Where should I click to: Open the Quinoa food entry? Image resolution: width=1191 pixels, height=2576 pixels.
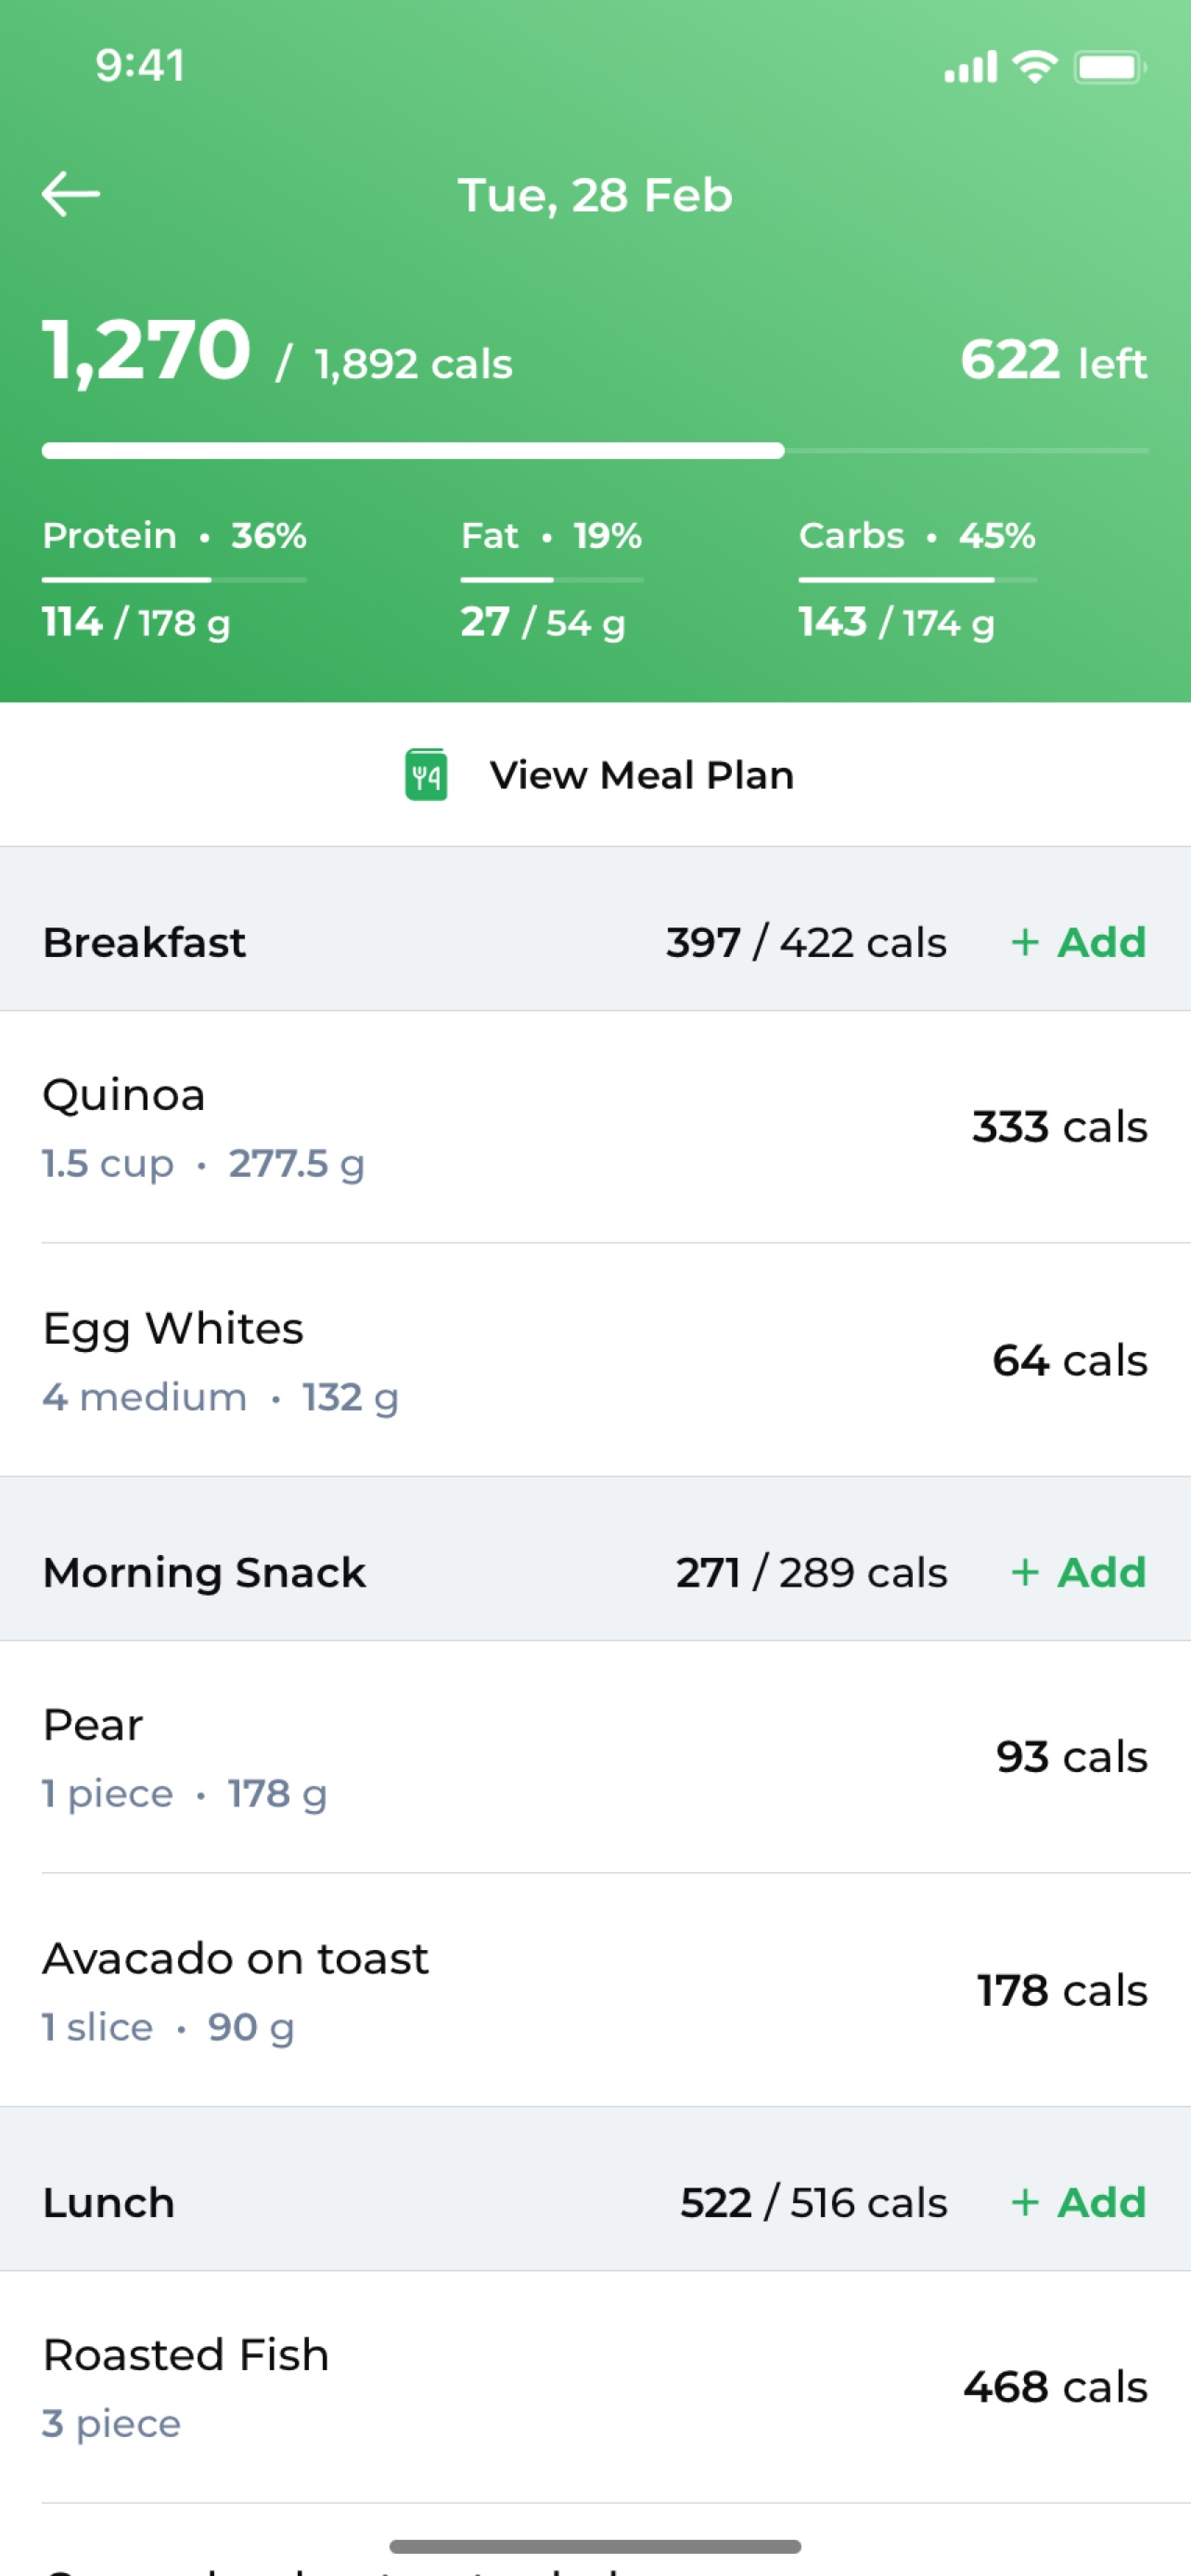point(595,1127)
